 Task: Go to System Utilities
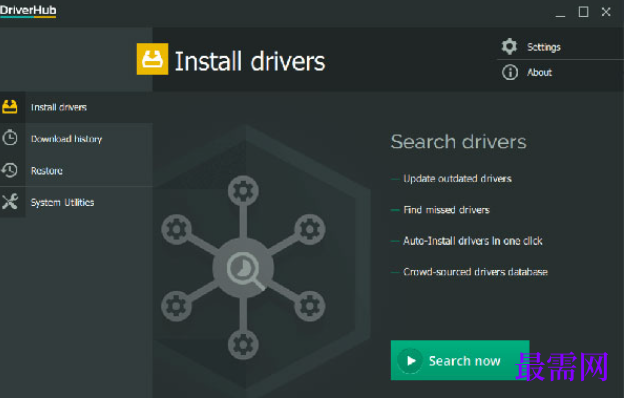coord(76,202)
